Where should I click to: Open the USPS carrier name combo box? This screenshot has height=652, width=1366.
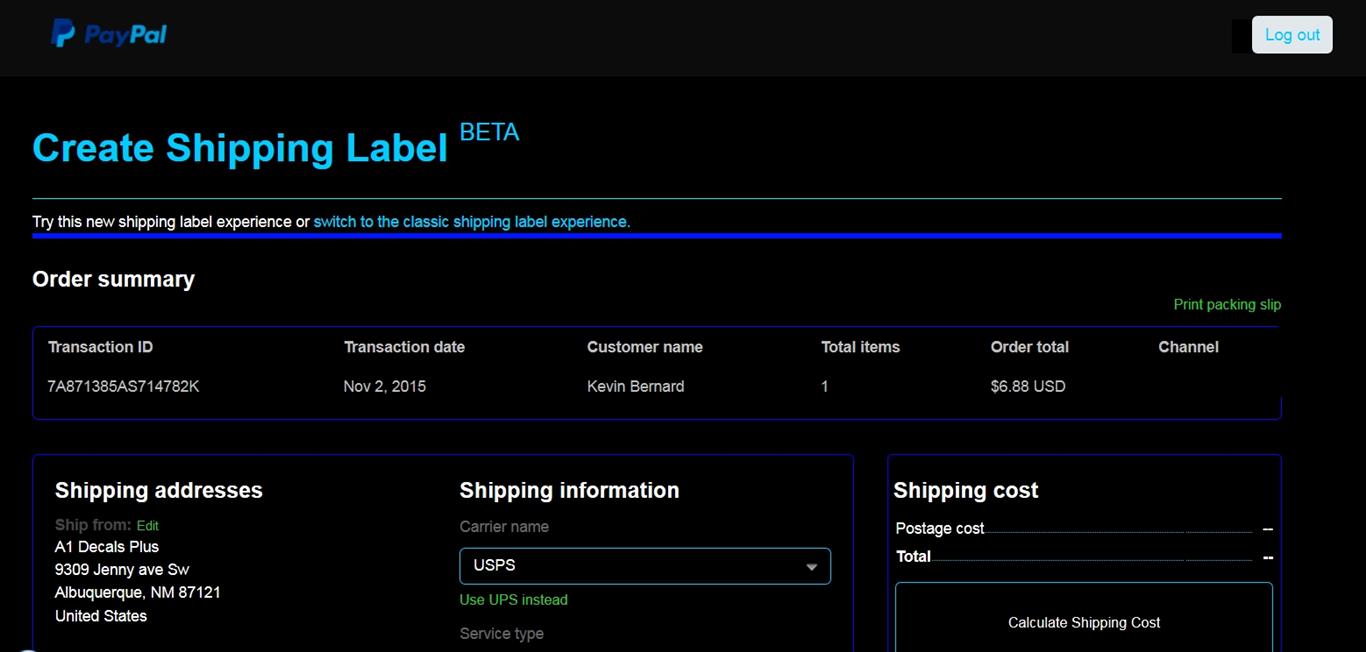coord(644,565)
